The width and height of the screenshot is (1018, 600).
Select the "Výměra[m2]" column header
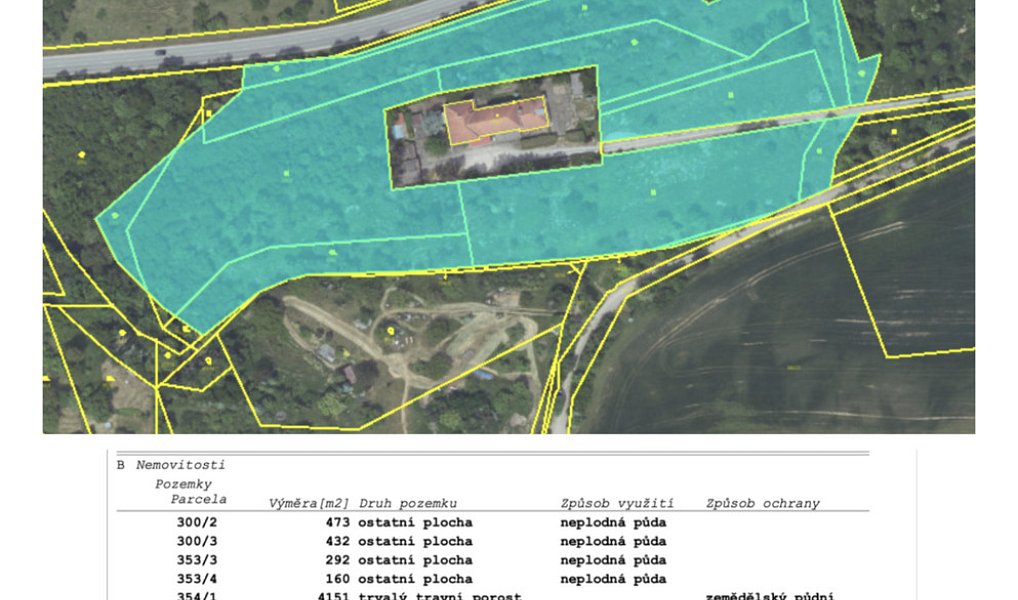pos(309,503)
